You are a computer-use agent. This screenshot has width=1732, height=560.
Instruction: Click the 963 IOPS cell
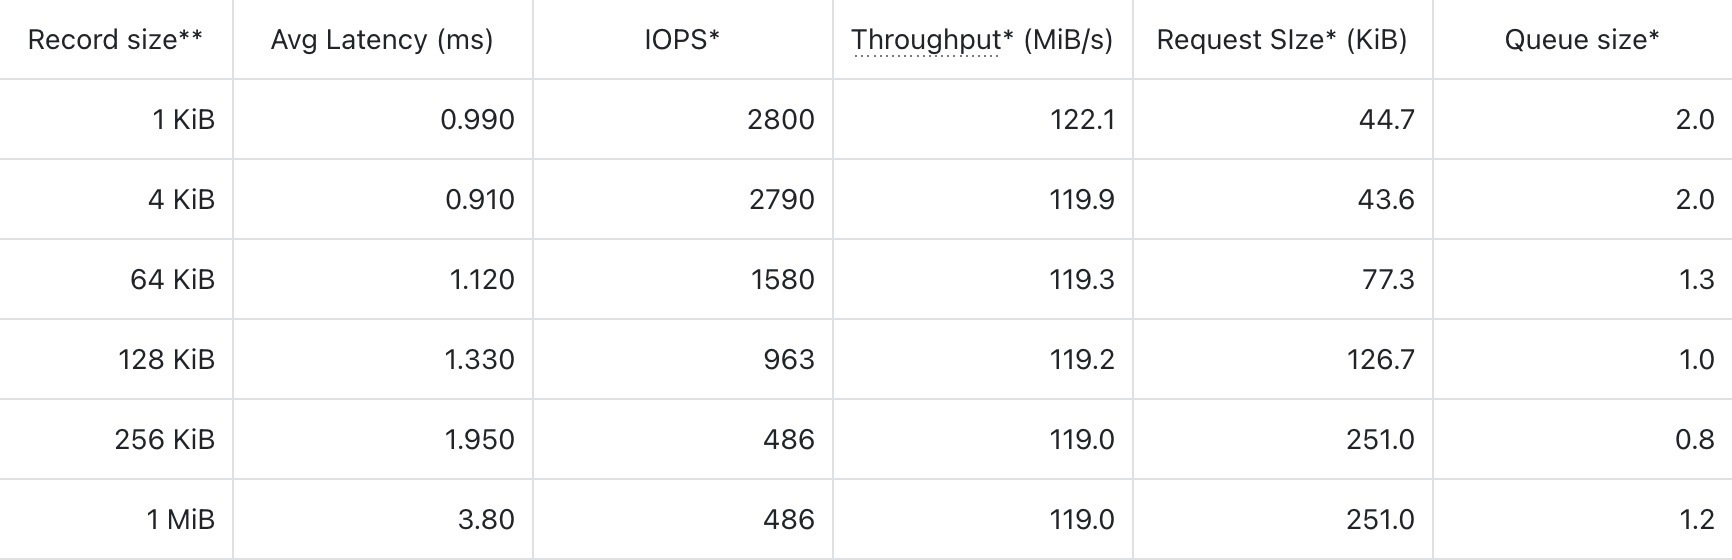(x=788, y=360)
